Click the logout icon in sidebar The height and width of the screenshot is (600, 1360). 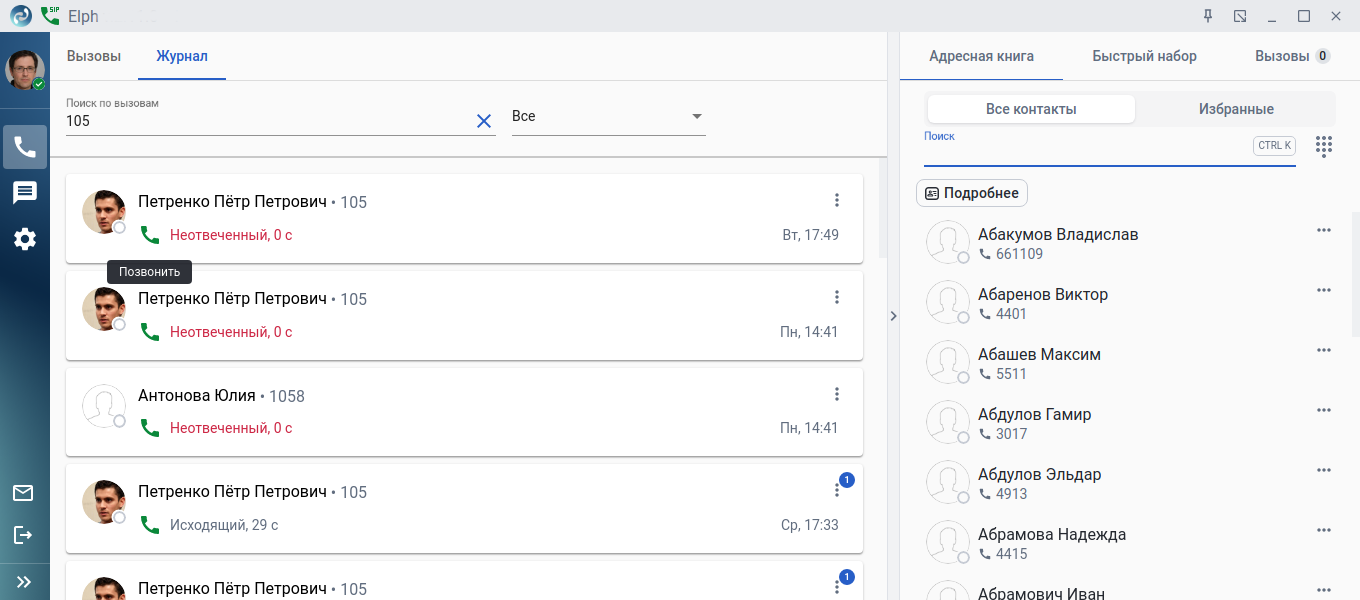pos(23,535)
